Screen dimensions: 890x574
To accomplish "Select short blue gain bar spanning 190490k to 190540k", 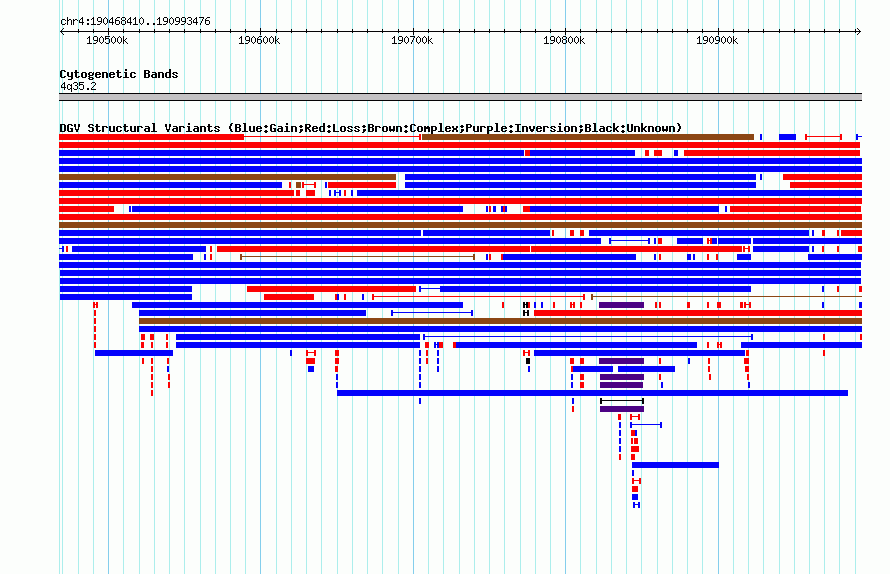I will click(x=134, y=353).
